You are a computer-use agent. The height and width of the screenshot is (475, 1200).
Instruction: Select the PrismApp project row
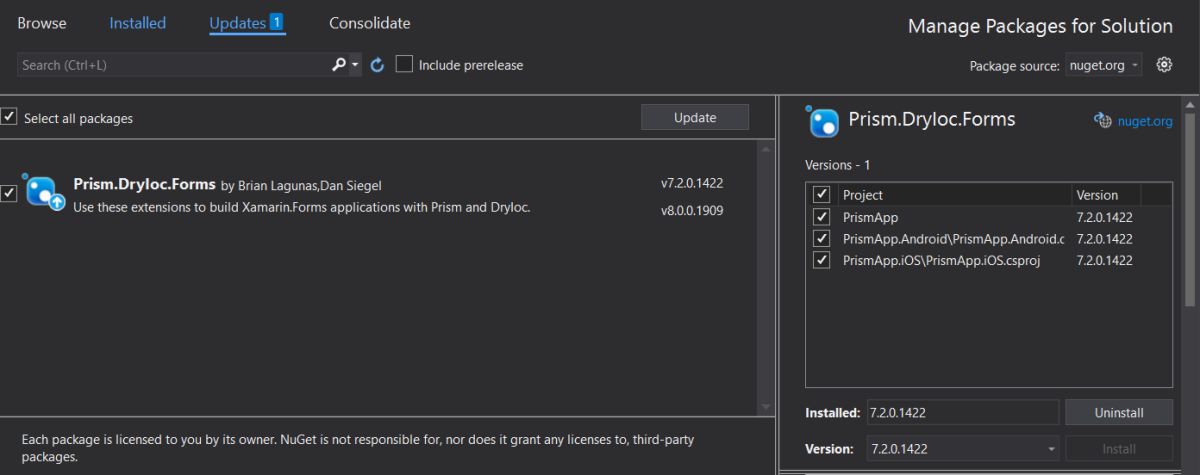tap(988, 217)
